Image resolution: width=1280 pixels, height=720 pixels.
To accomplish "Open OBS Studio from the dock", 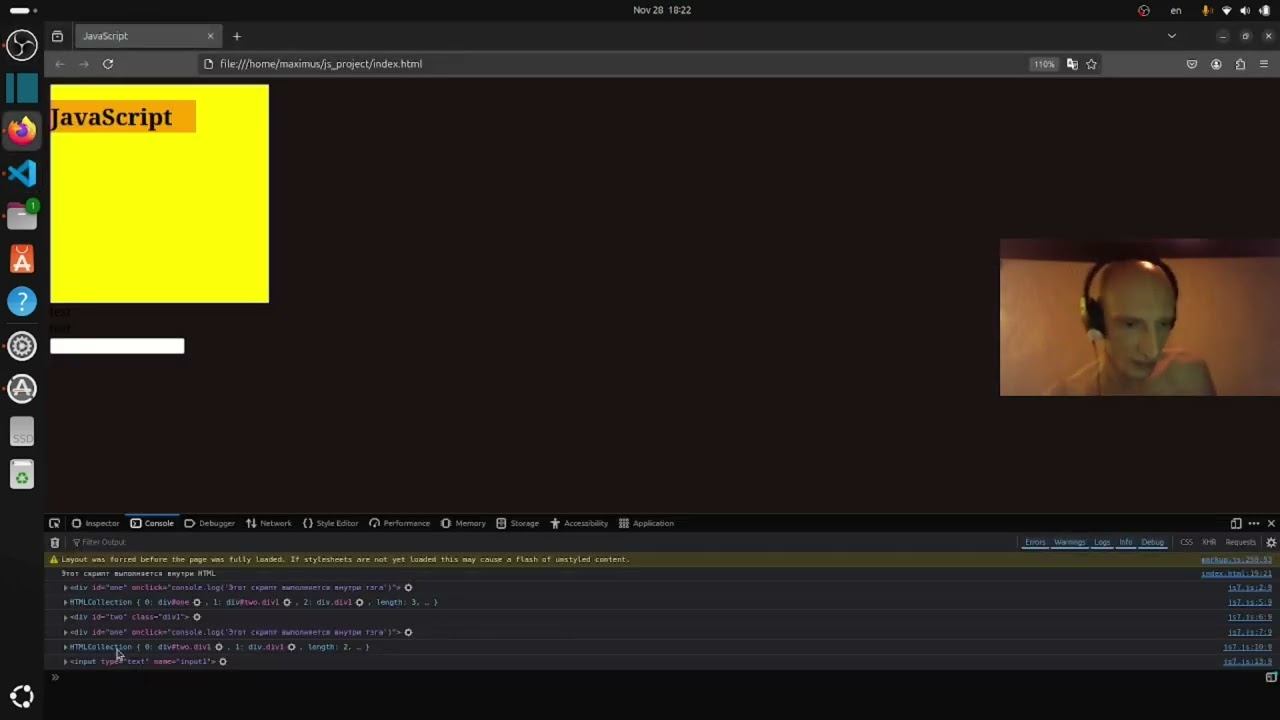I will (x=22, y=44).
